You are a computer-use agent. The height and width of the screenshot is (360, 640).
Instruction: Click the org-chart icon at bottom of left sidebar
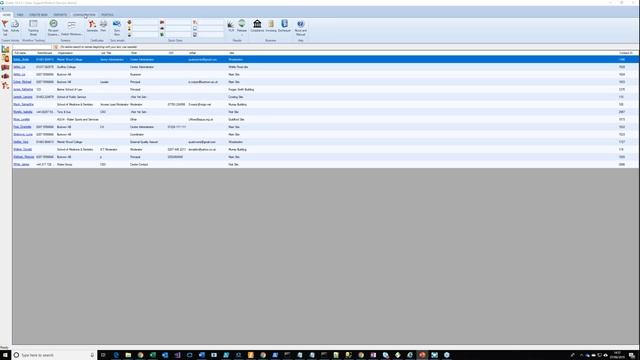[x=5, y=85]
